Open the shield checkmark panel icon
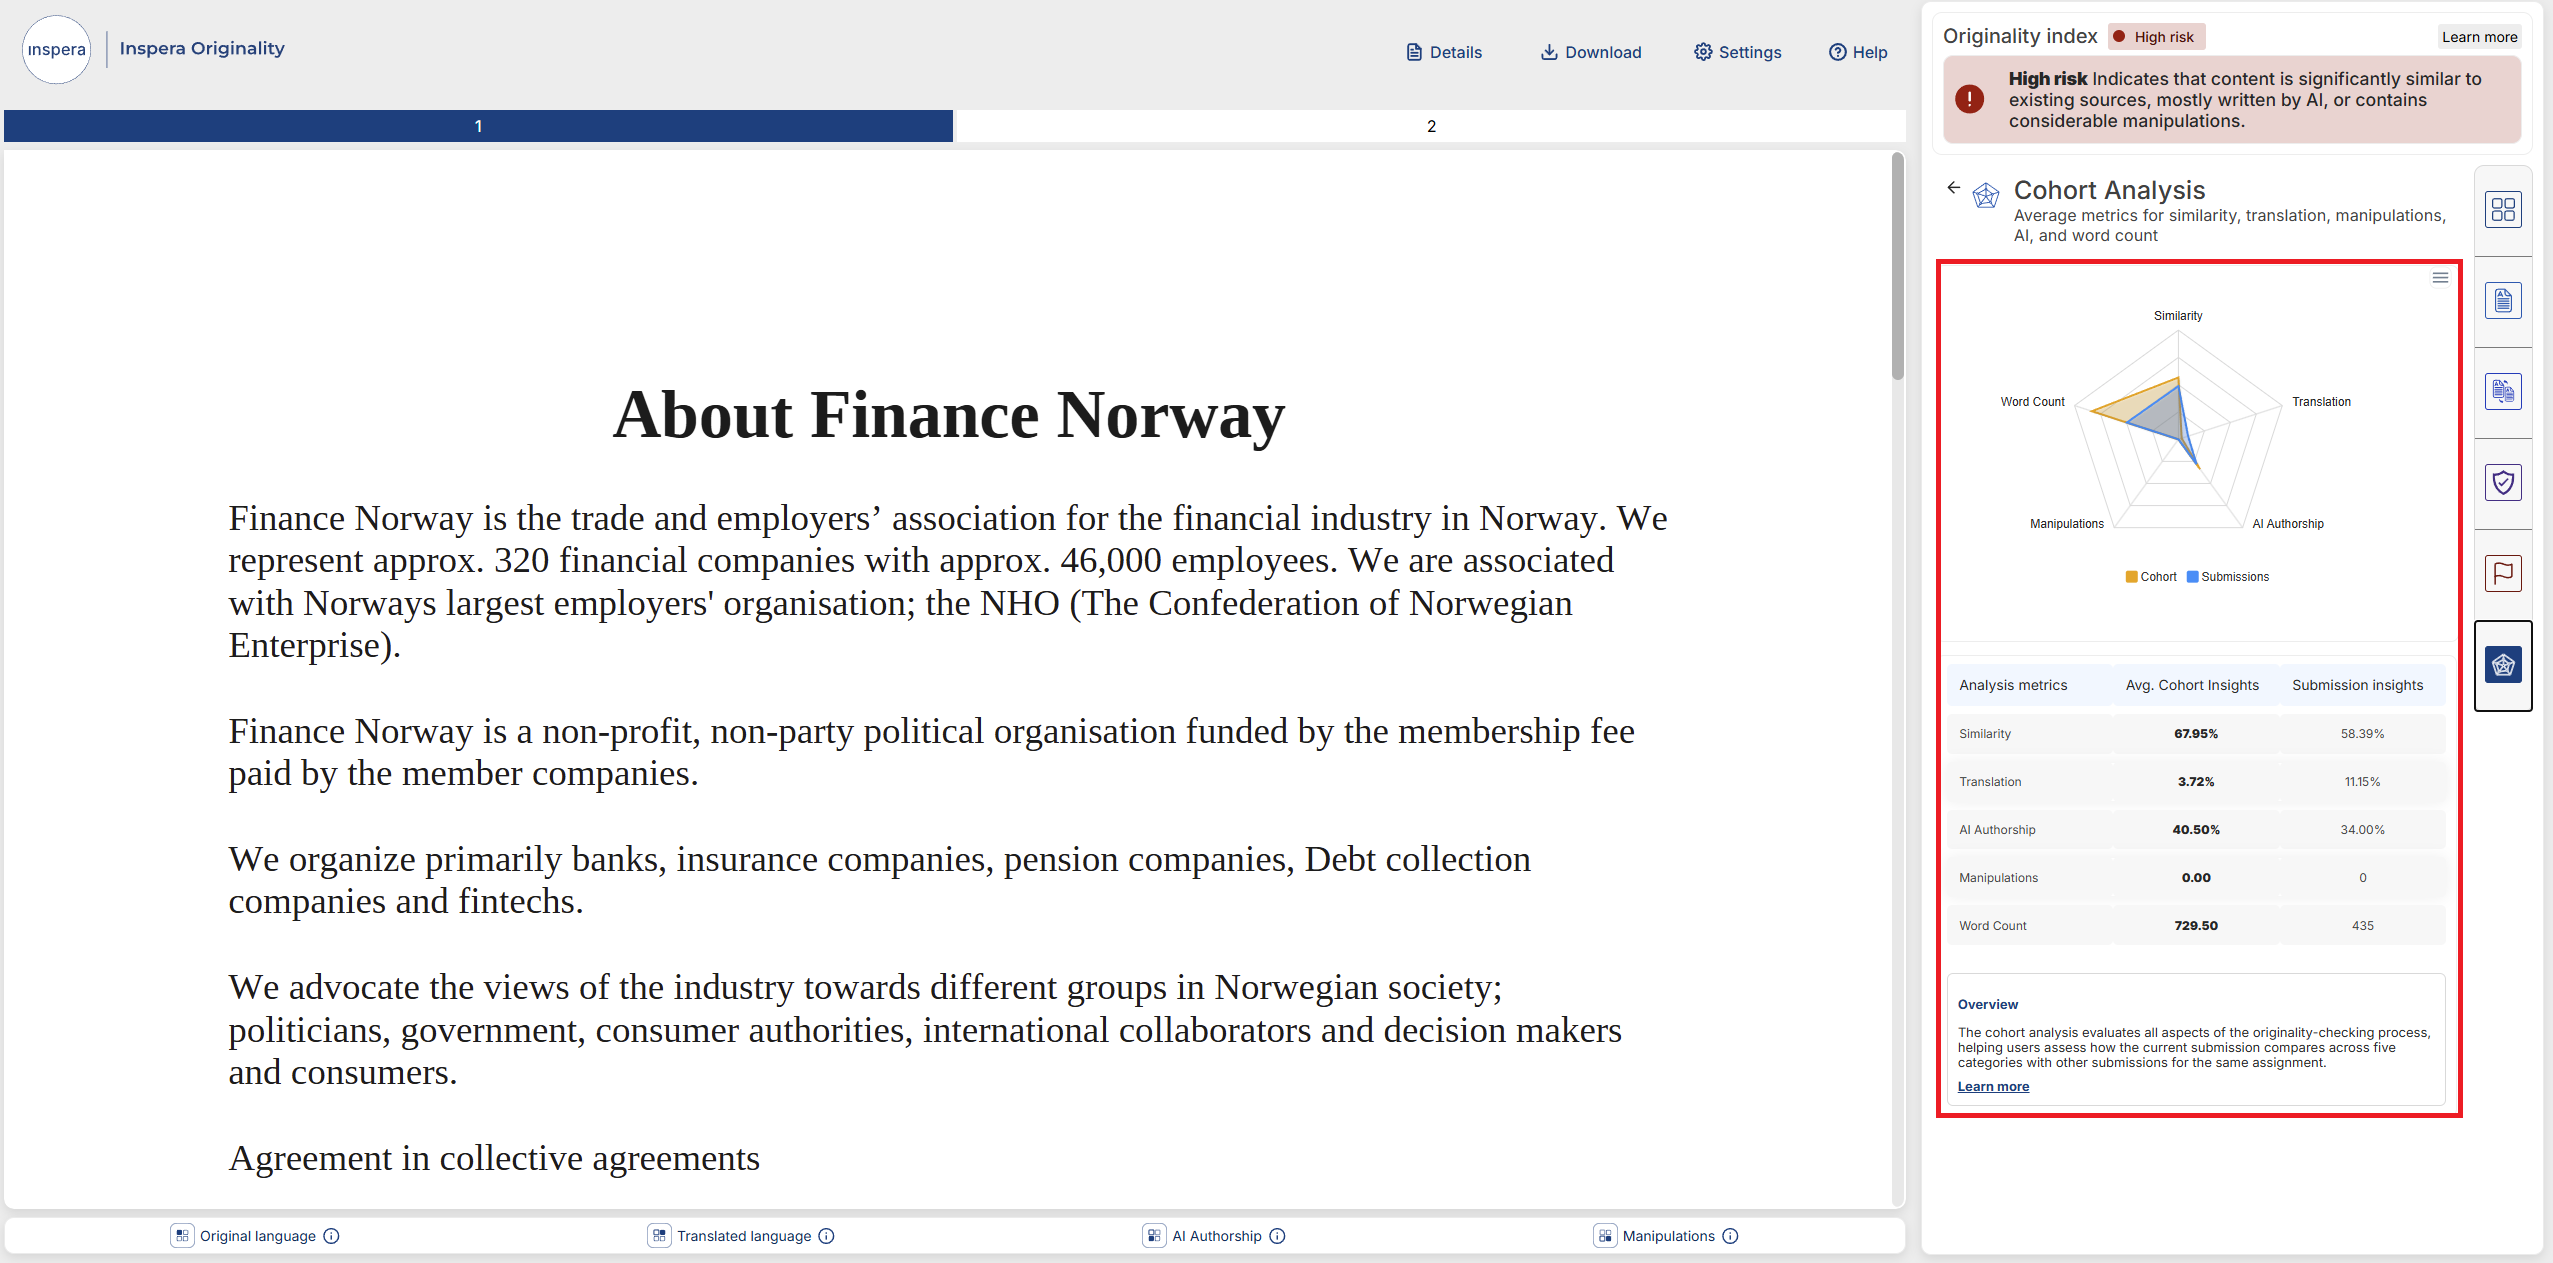Image resolution: width=2553 pixels, height=1263 pixels. click(2503, 482)
